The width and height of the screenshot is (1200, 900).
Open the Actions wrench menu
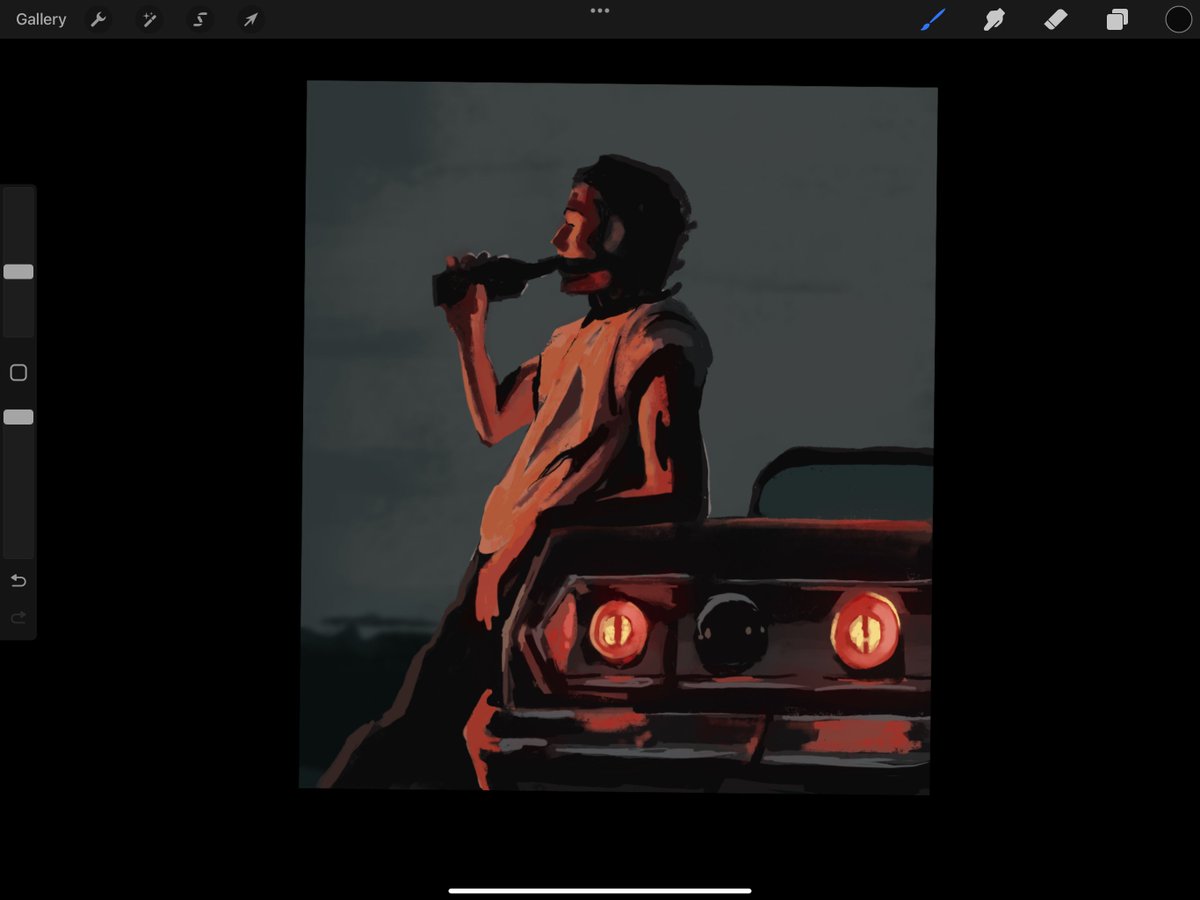pos(98,19)
